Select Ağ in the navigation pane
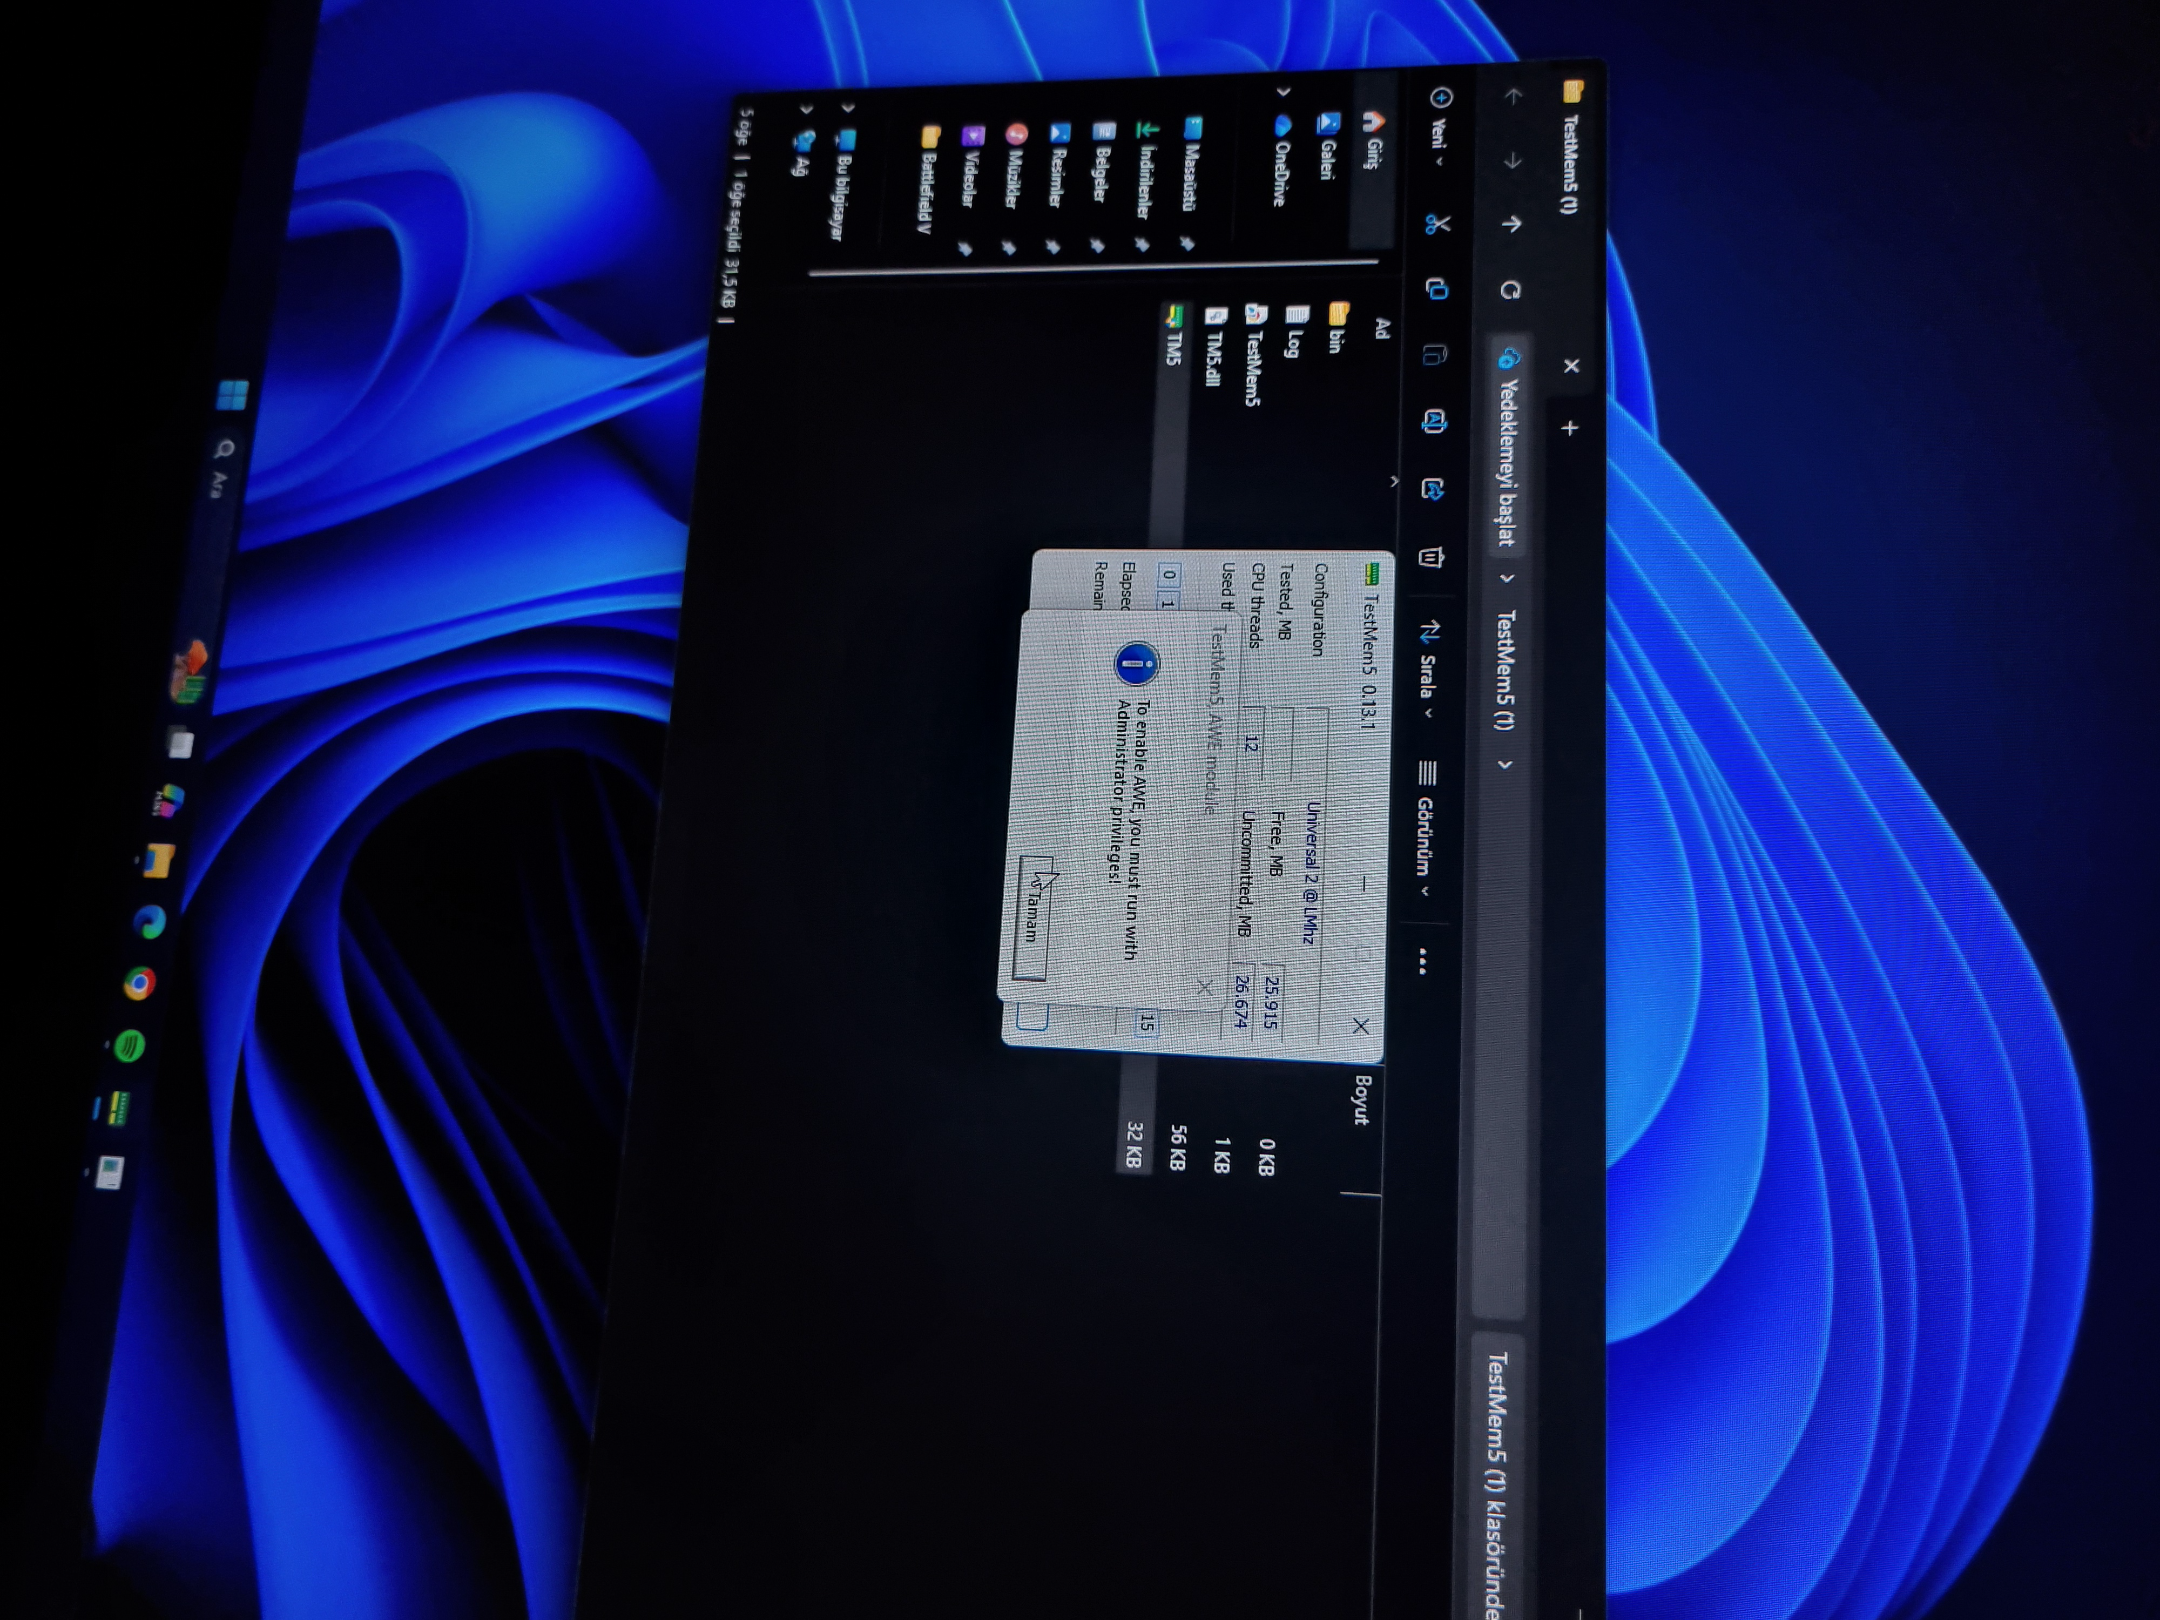 (803, 154)
